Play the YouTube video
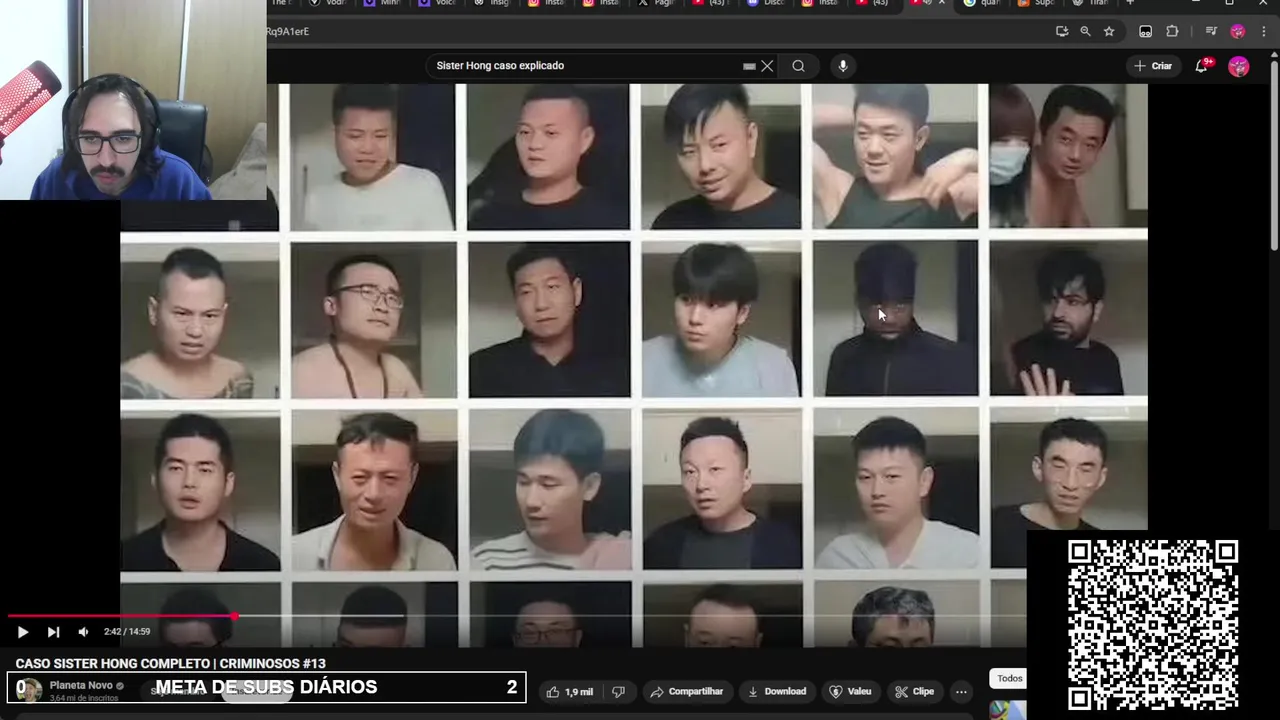The height and width of the screenshot is (720, 1280). pyautogui.click(x=22, y=632)
